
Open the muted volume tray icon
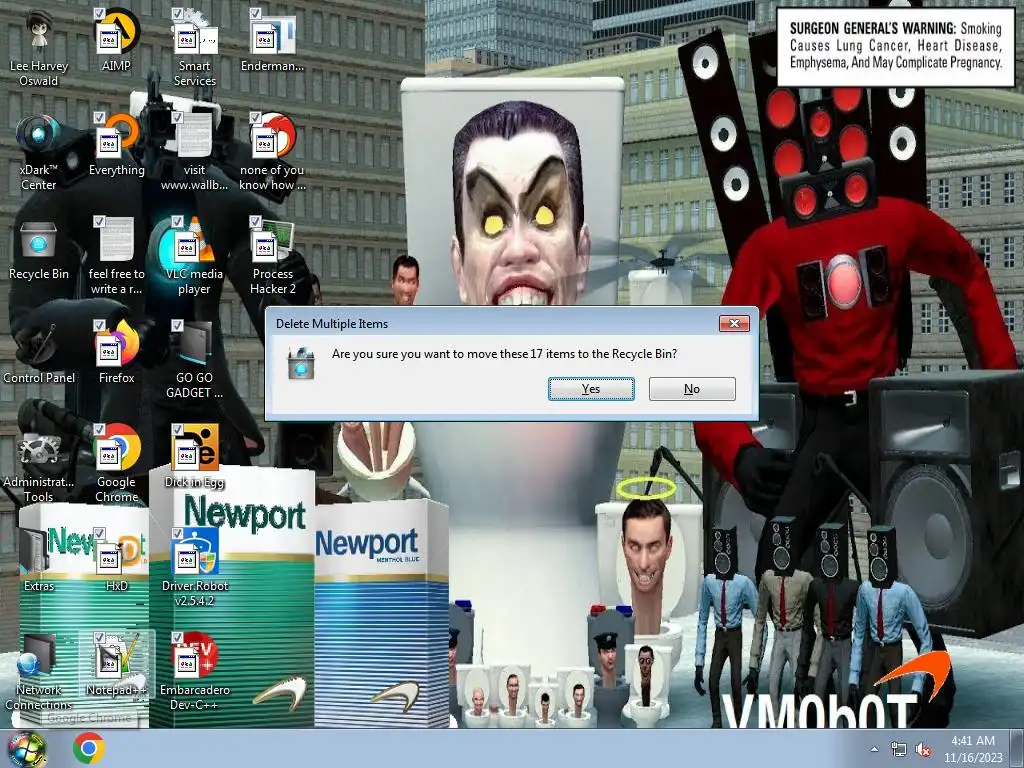tap(923, 750)
